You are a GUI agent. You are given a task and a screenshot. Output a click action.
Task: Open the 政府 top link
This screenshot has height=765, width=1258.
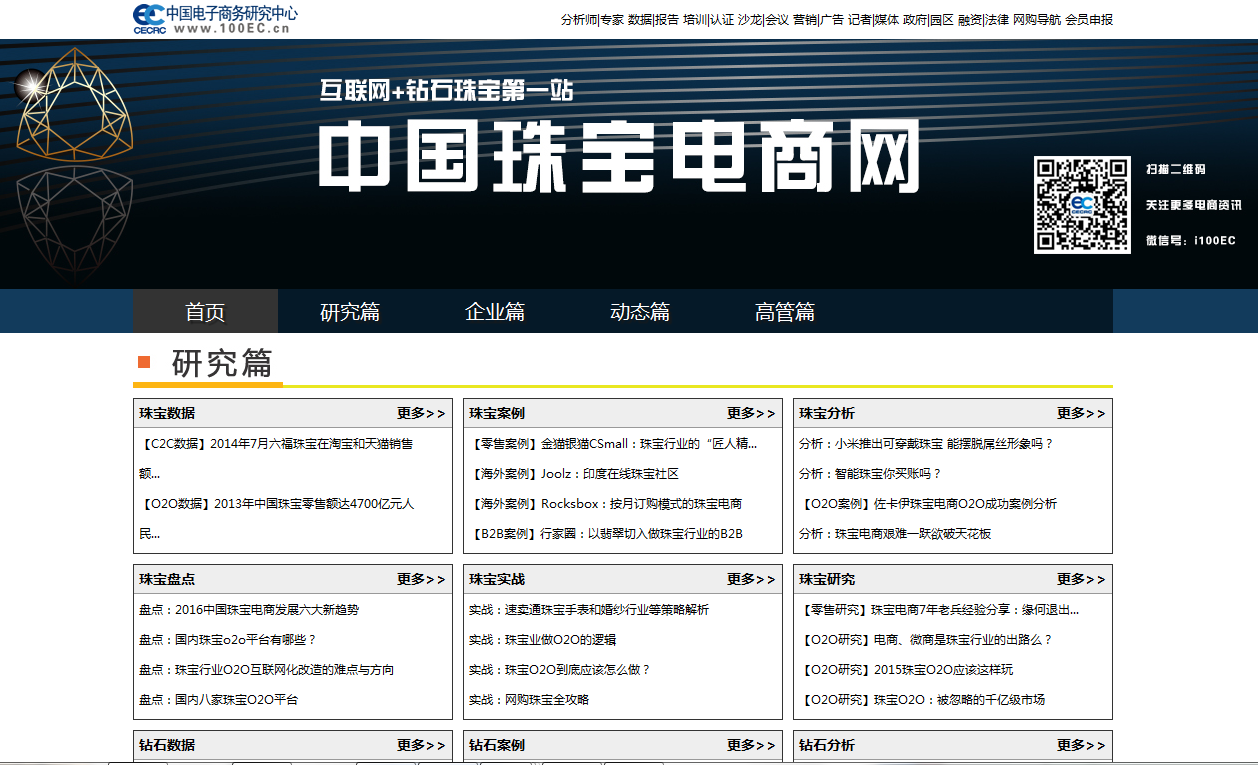915,19
